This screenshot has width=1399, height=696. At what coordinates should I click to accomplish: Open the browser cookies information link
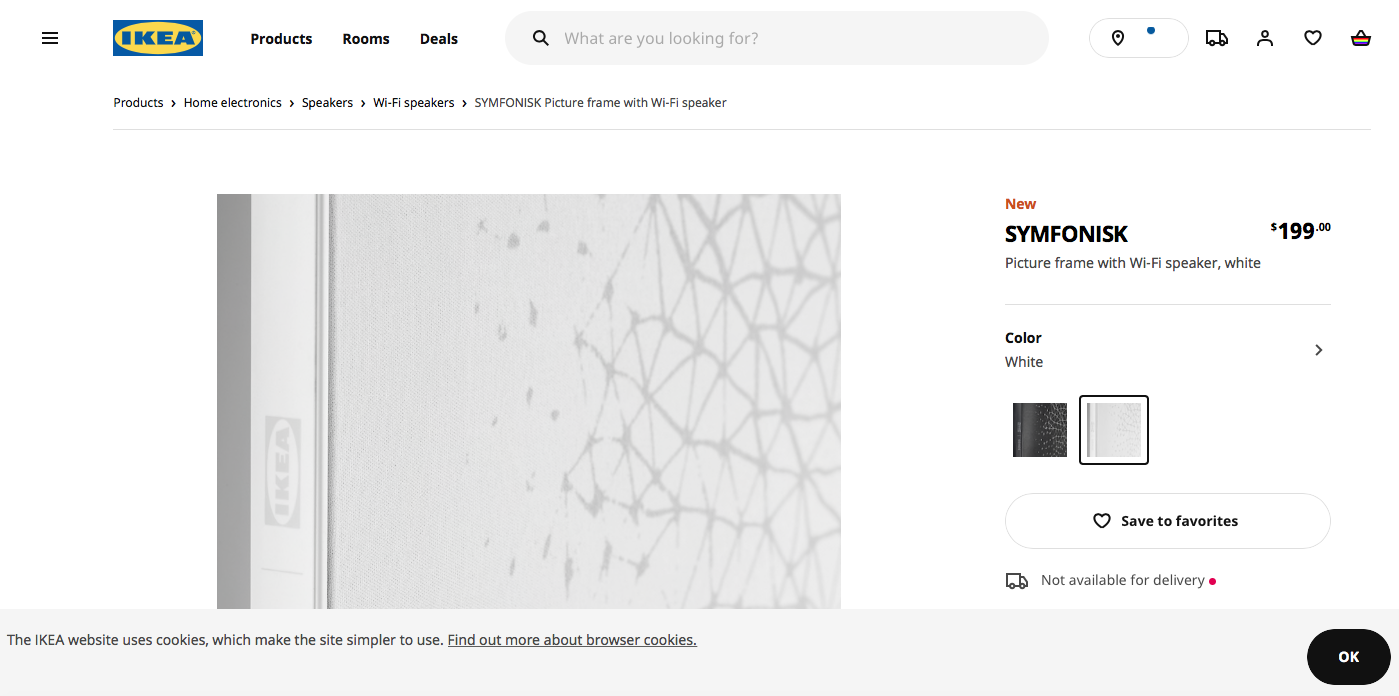[x=572, y=640]
